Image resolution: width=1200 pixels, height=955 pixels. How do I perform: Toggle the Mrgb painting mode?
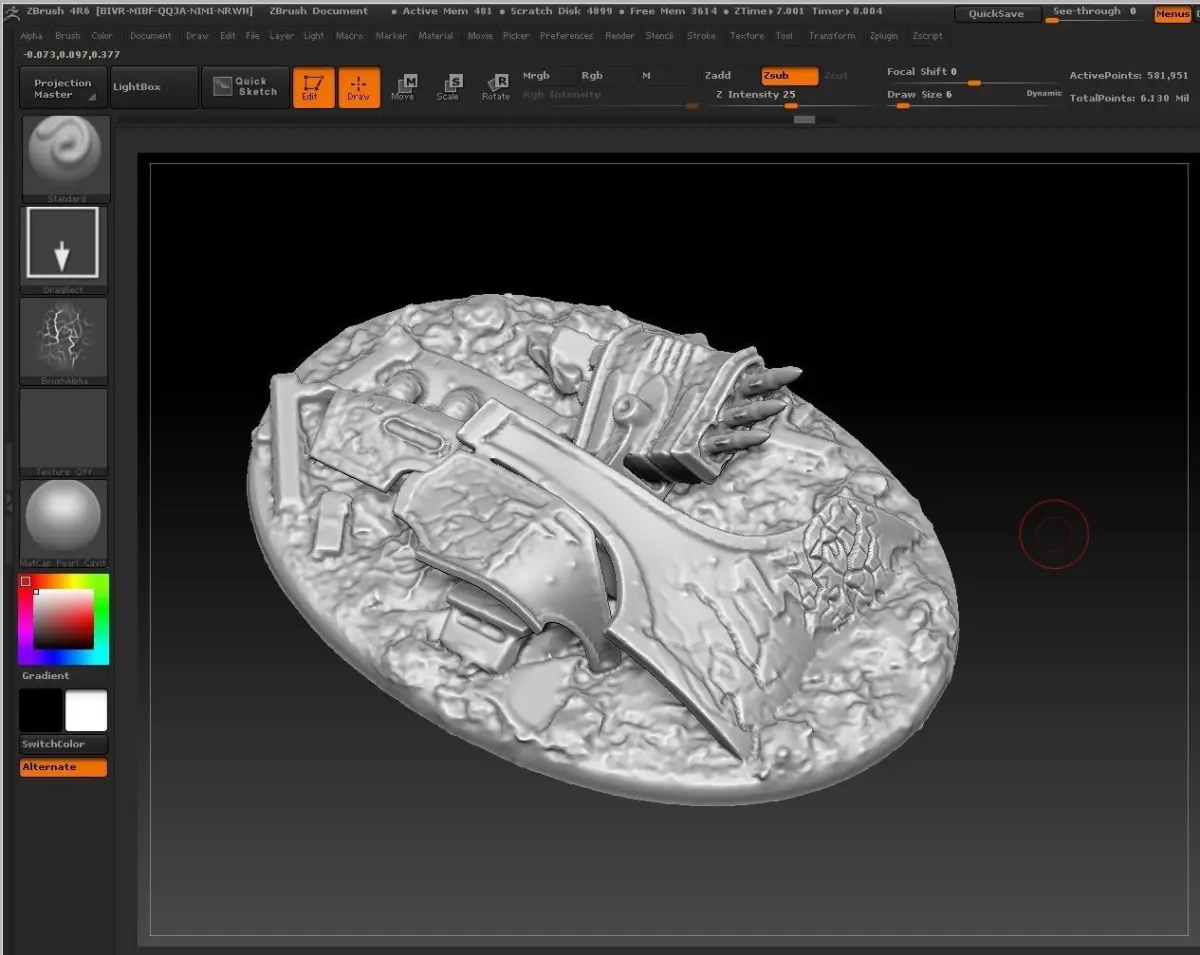pos(537,76)
